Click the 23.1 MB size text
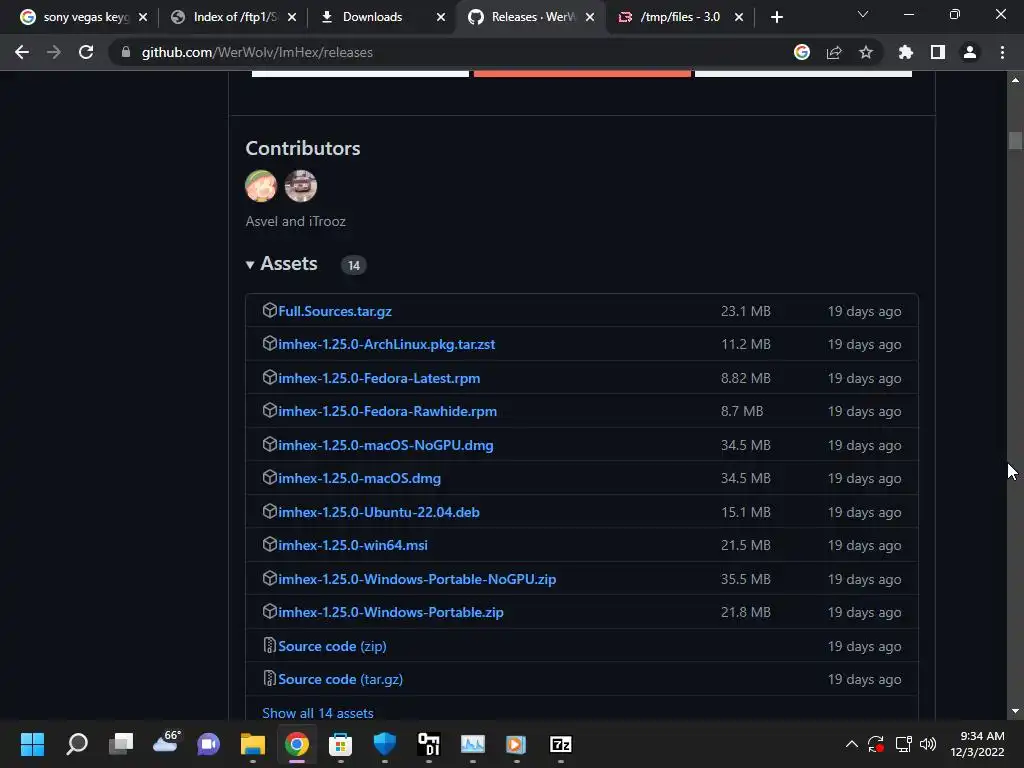Image resolution: width=1024 pixels, height=768 pixels. click(x=746, y=311)
